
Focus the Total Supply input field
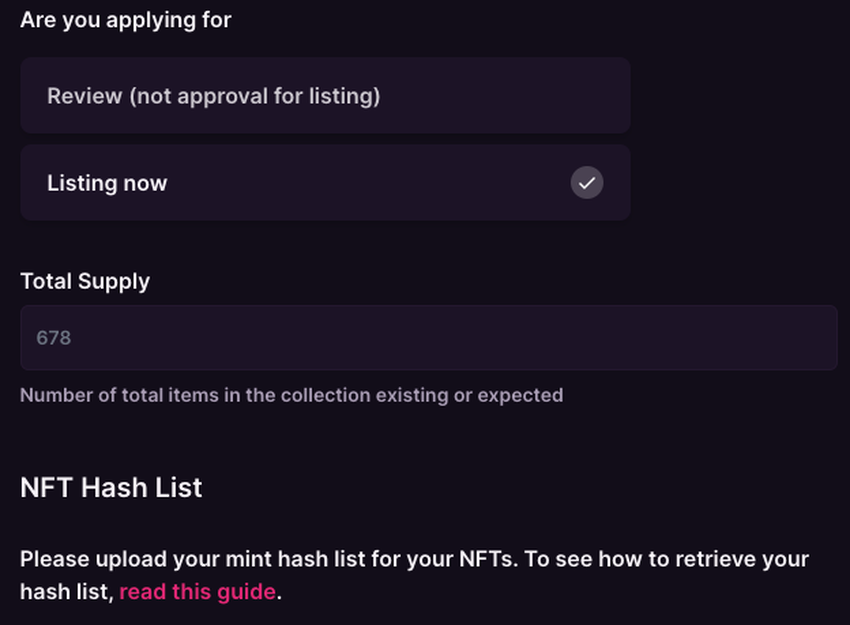(x=428, y=338)
